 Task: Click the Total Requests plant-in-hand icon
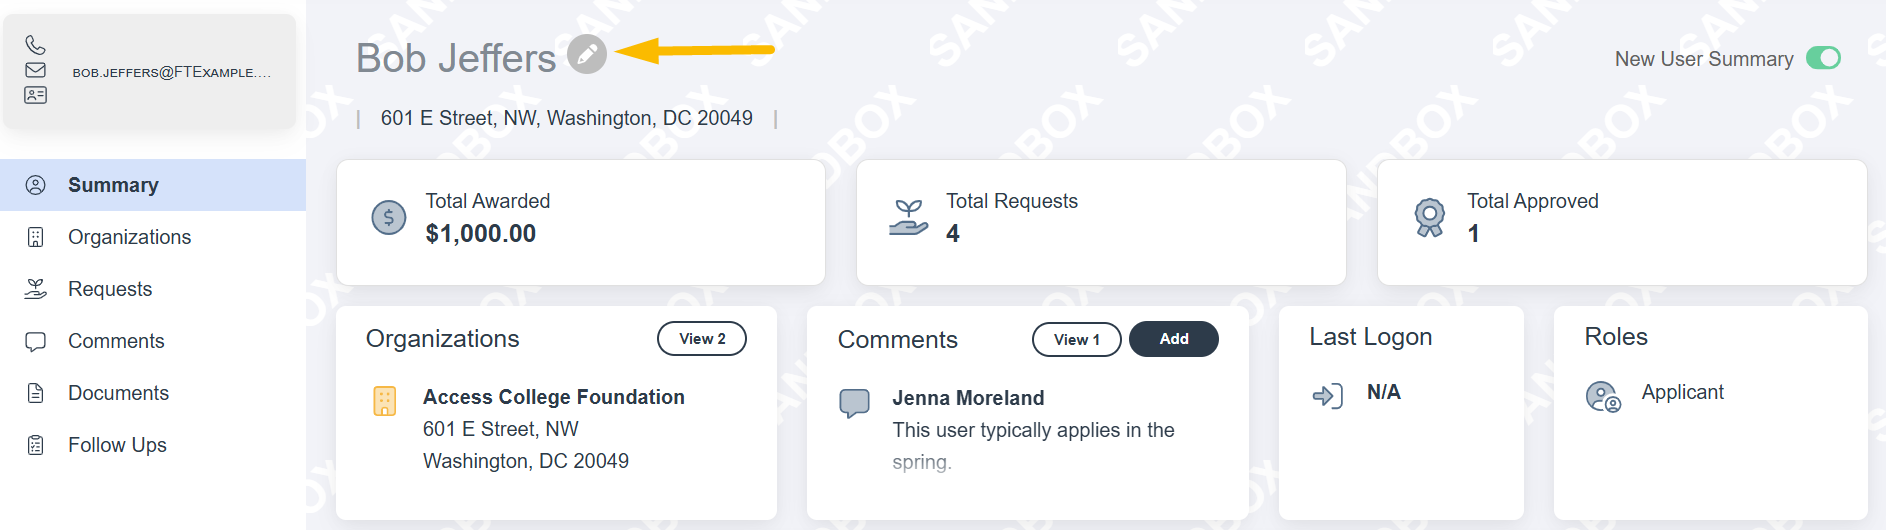click(x=909, y=217)
